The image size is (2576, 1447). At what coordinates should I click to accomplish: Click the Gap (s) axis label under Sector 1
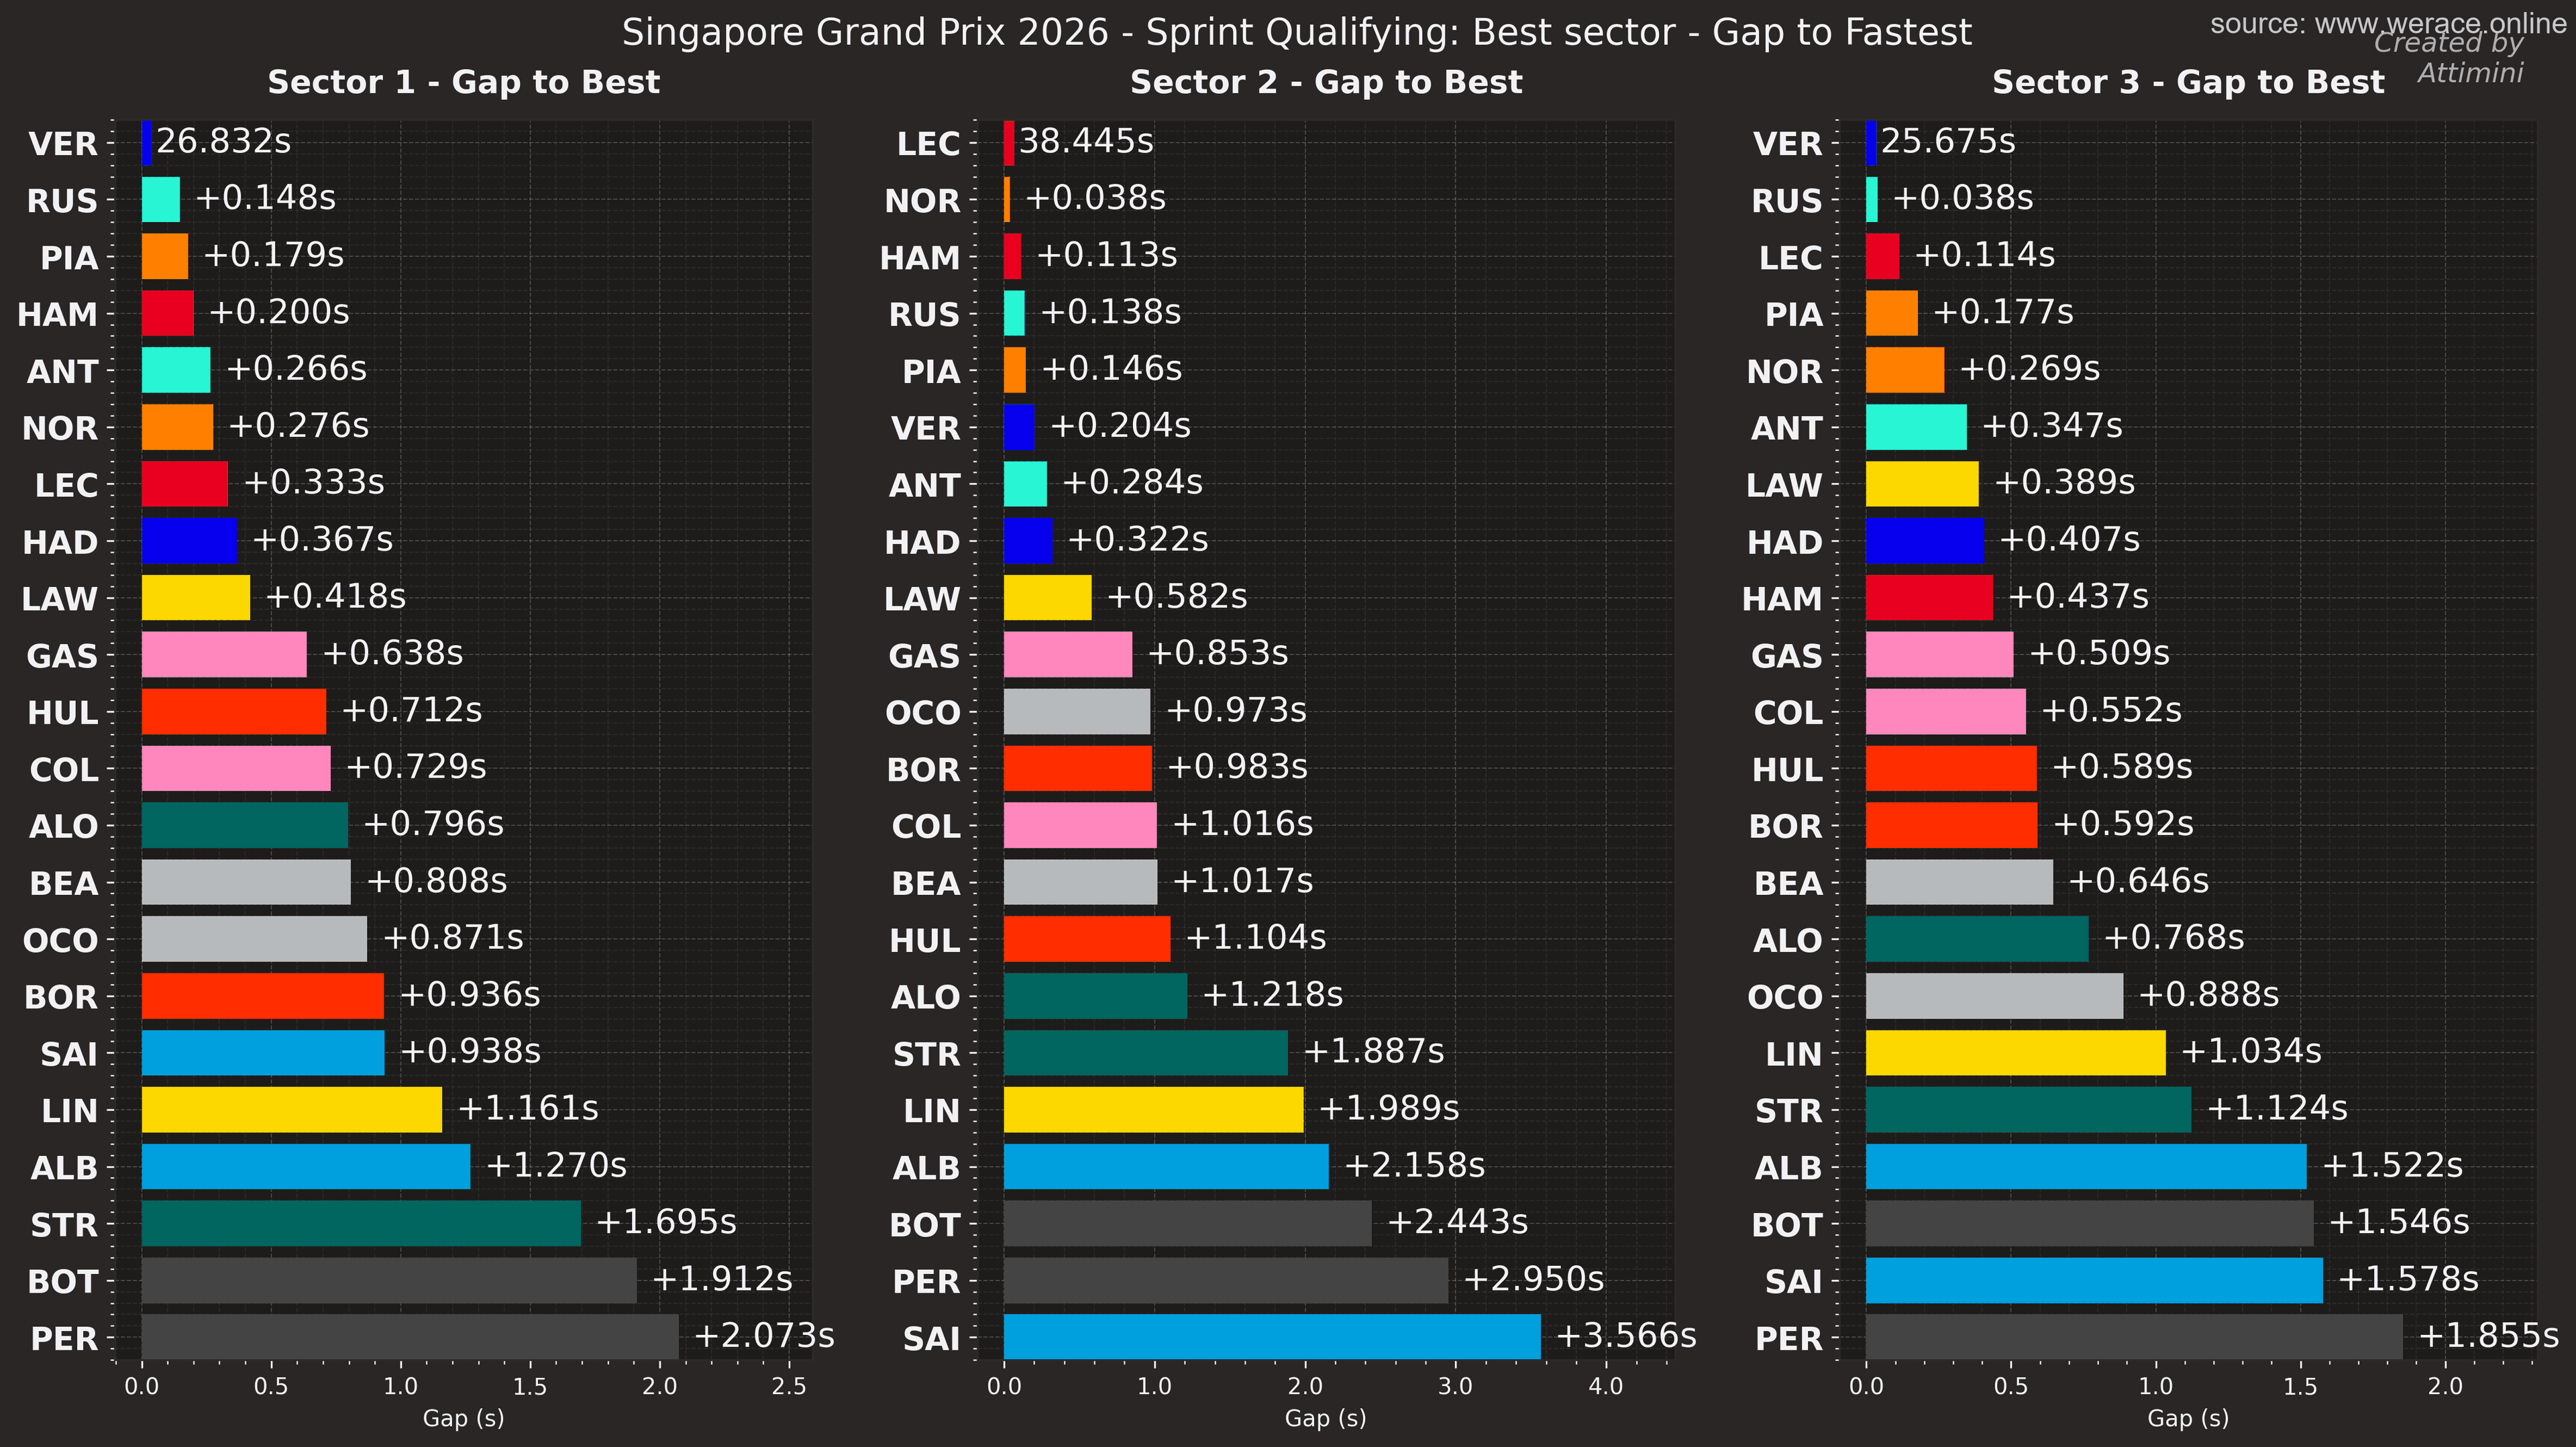(x=463, y=1418)
